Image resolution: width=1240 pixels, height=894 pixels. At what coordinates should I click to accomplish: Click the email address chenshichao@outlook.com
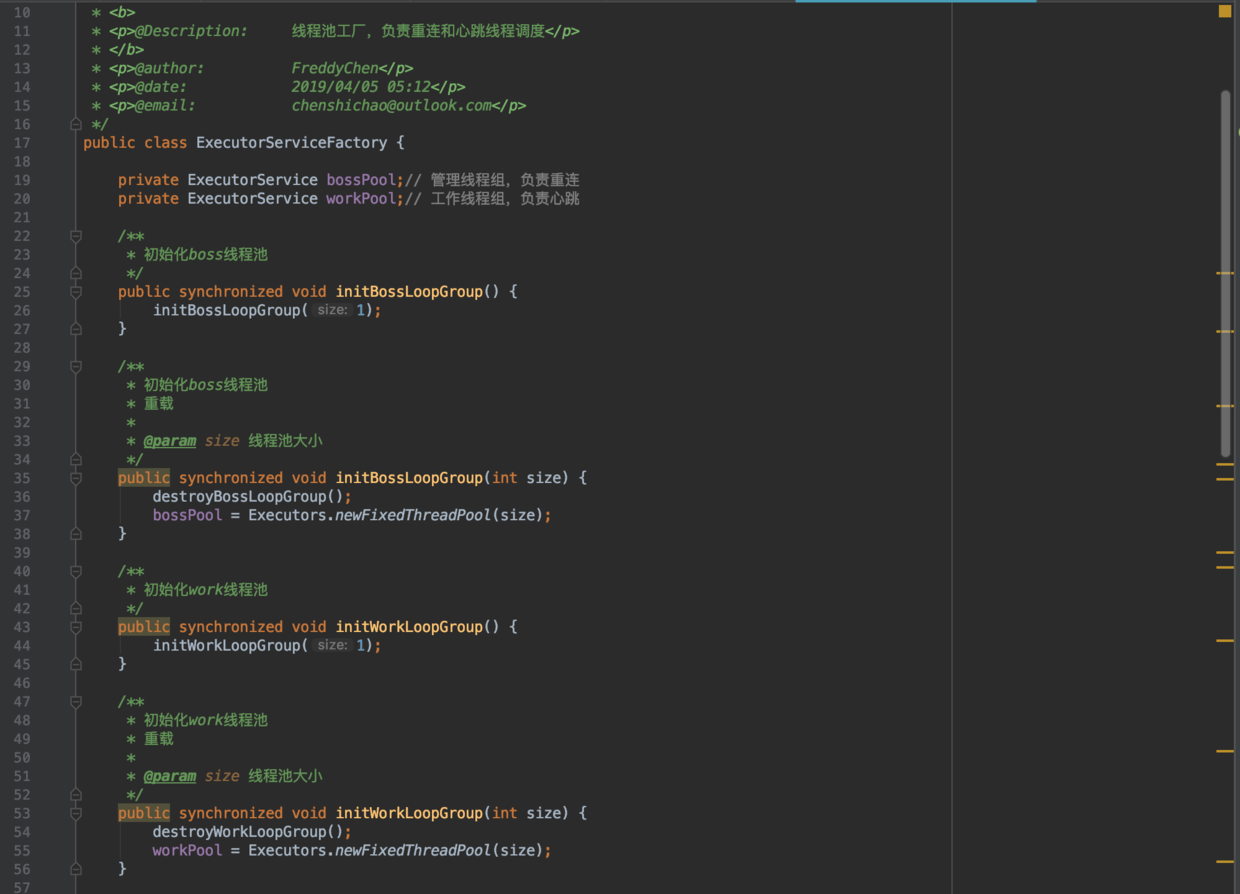[x=390, y=105]
